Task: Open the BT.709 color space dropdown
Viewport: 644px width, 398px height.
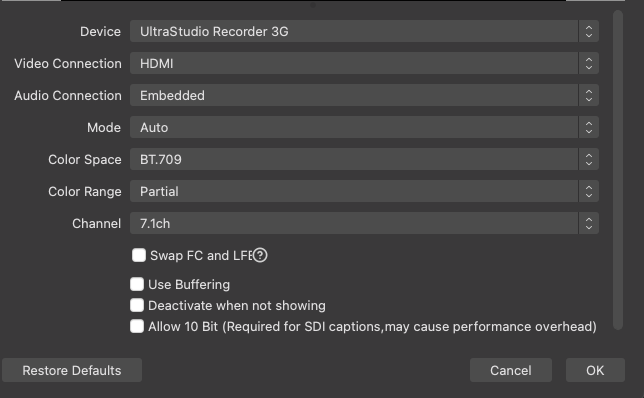Action: point(364,159)
